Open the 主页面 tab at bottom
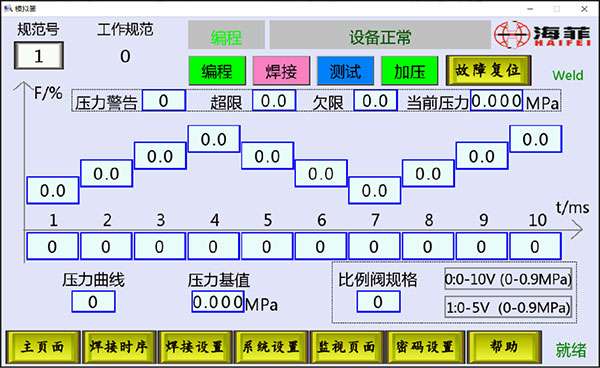The height and width of the screenshot is (368, 600). [x=43, y=347]
